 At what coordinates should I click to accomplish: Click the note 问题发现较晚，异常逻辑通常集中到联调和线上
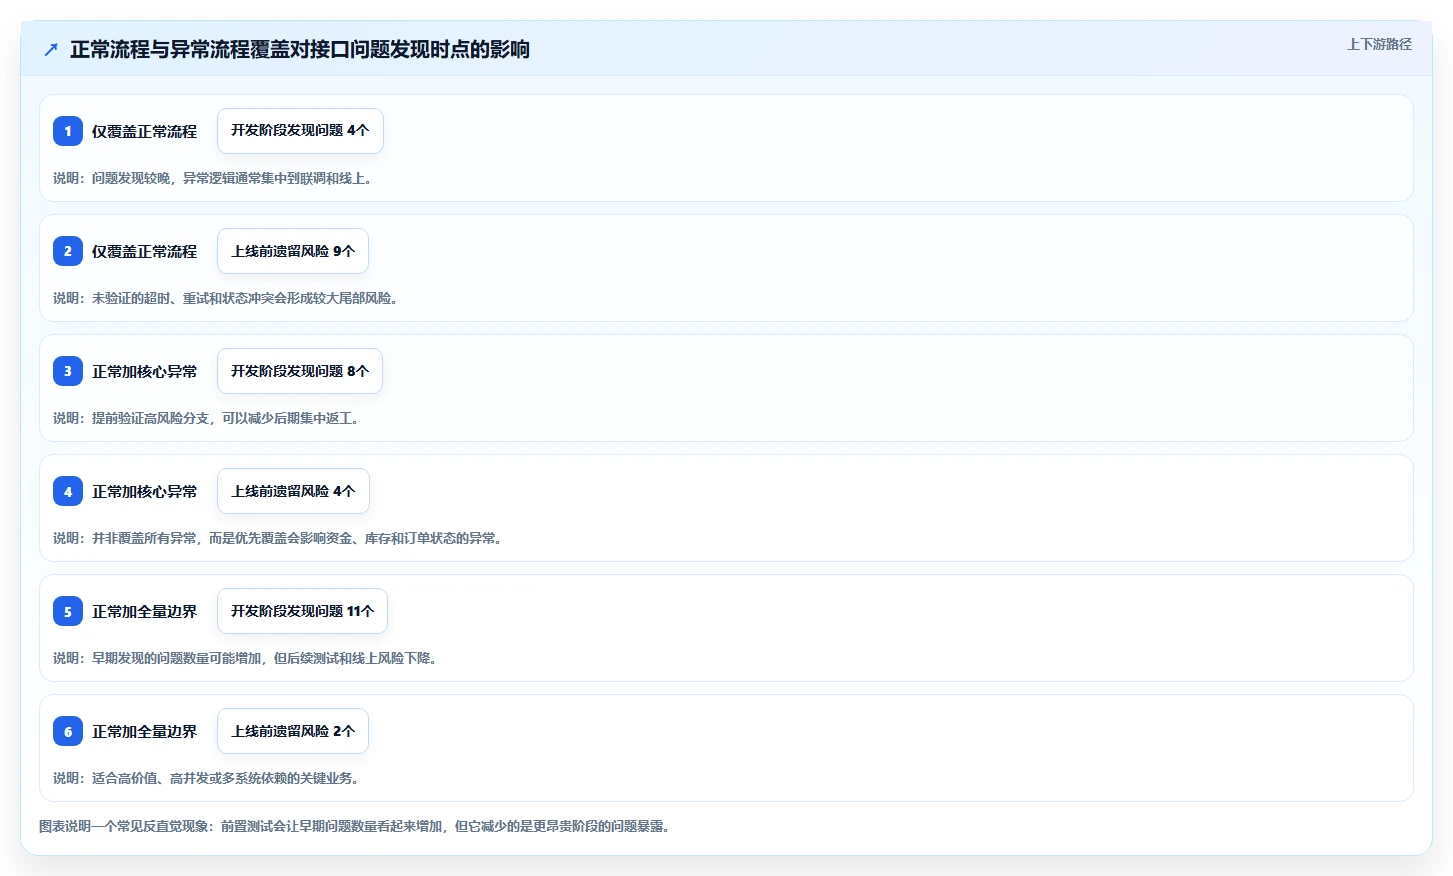tap(215, 178)
